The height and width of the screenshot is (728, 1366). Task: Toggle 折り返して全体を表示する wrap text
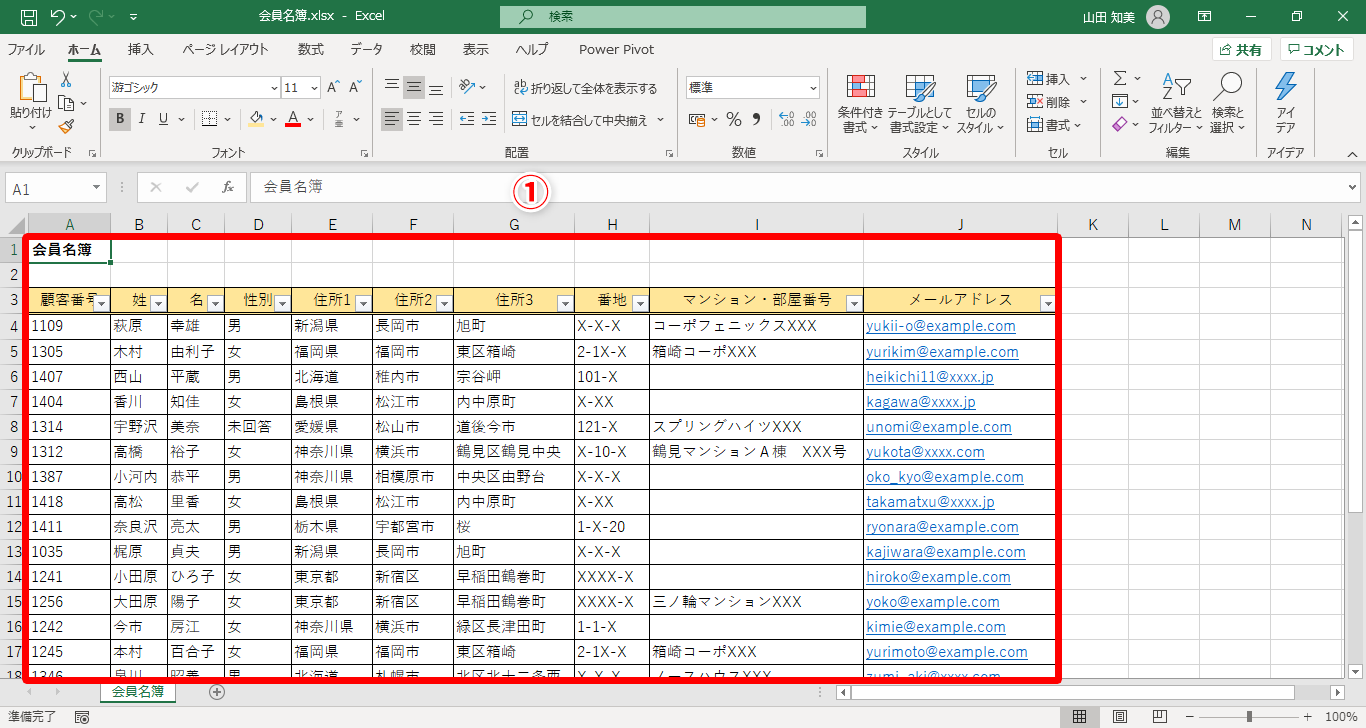tap(585, 88)
